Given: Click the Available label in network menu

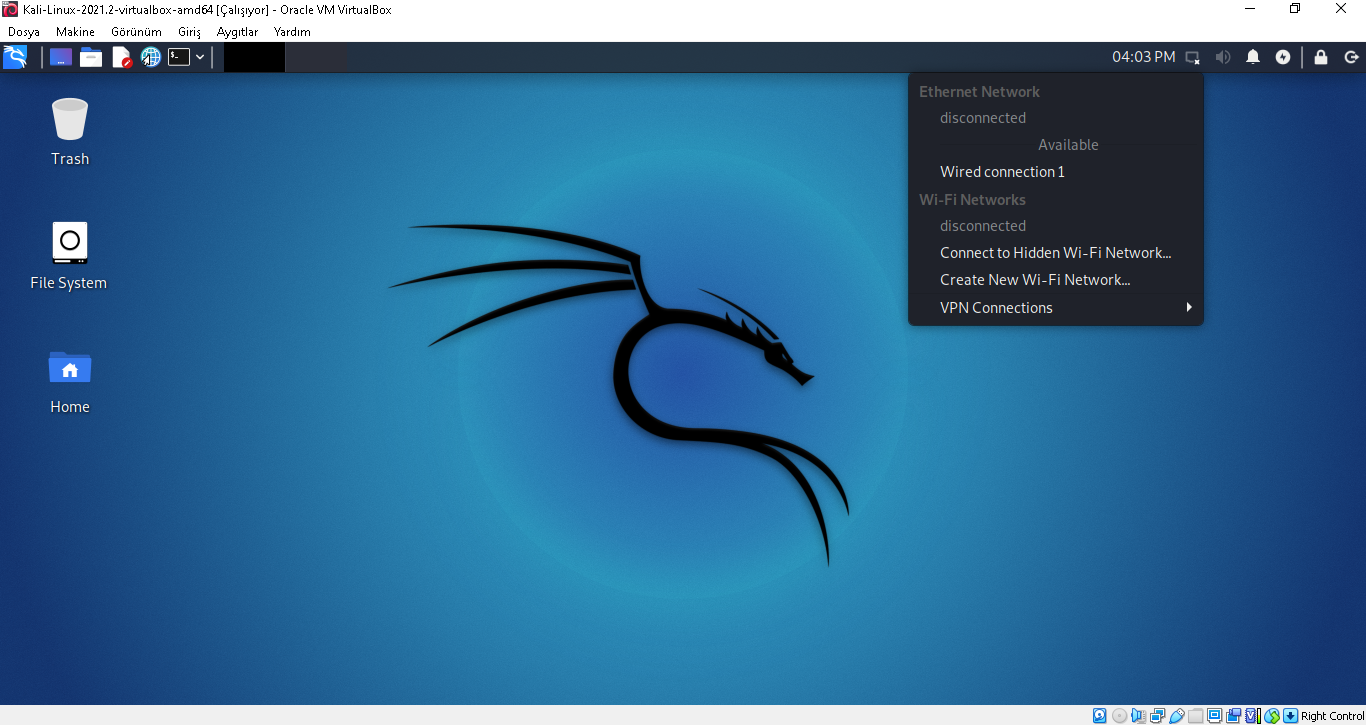Looking at the screenshot, I should [1068, 145].
